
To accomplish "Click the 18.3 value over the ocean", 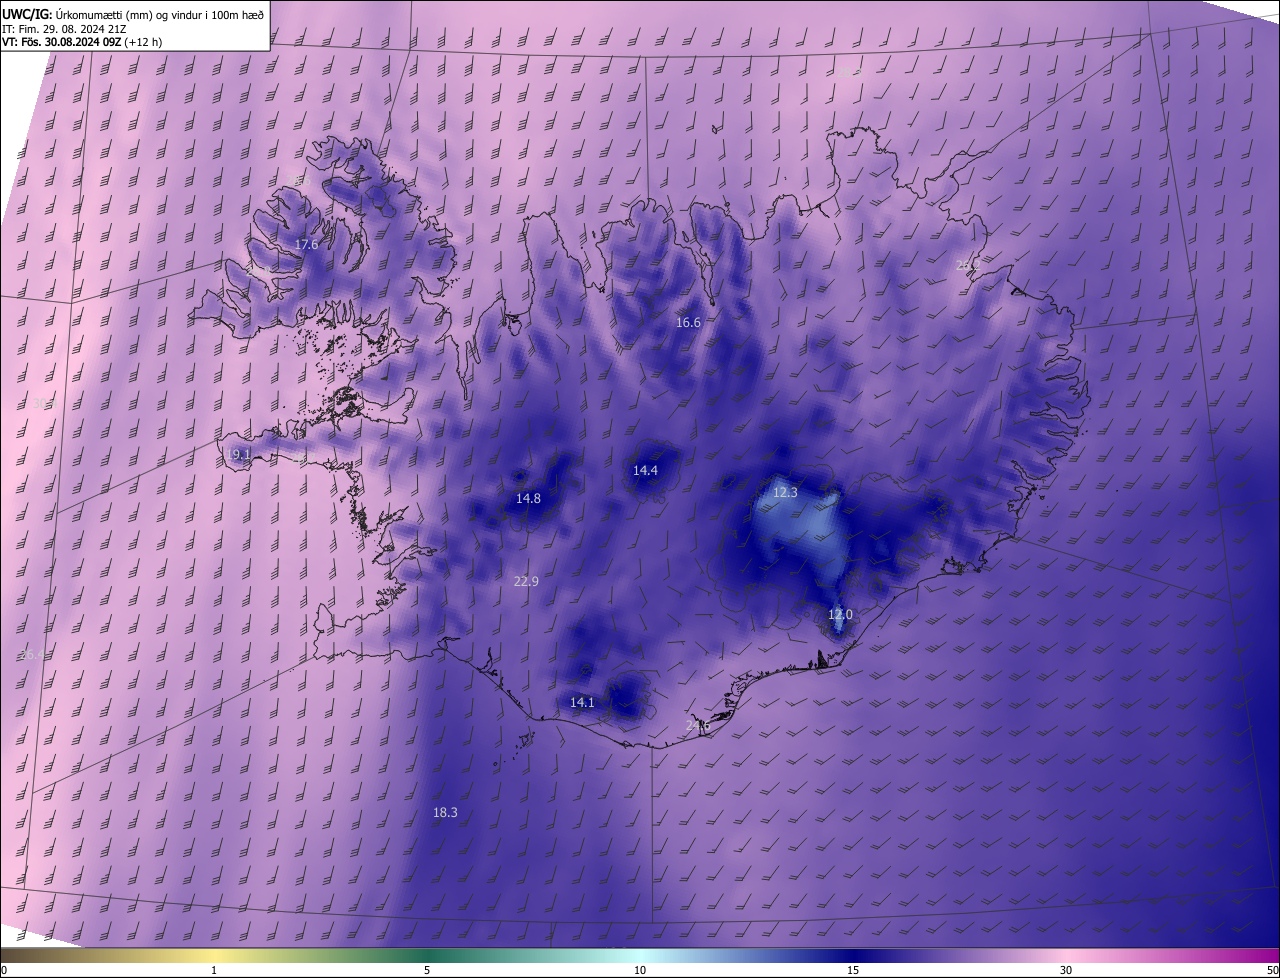I will 445,813.
